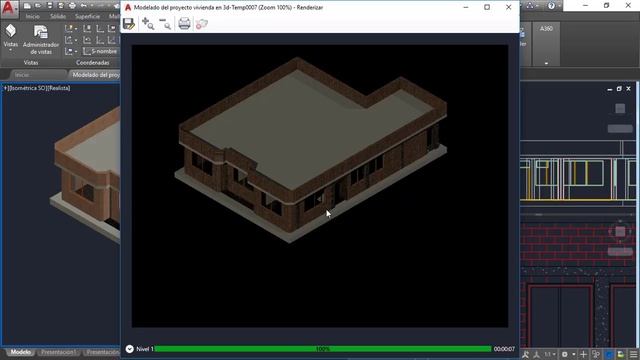Zoom out on render with minus magnifier
Image resolution: width=640 pixels, height=360 pixels.
[165, 24]
